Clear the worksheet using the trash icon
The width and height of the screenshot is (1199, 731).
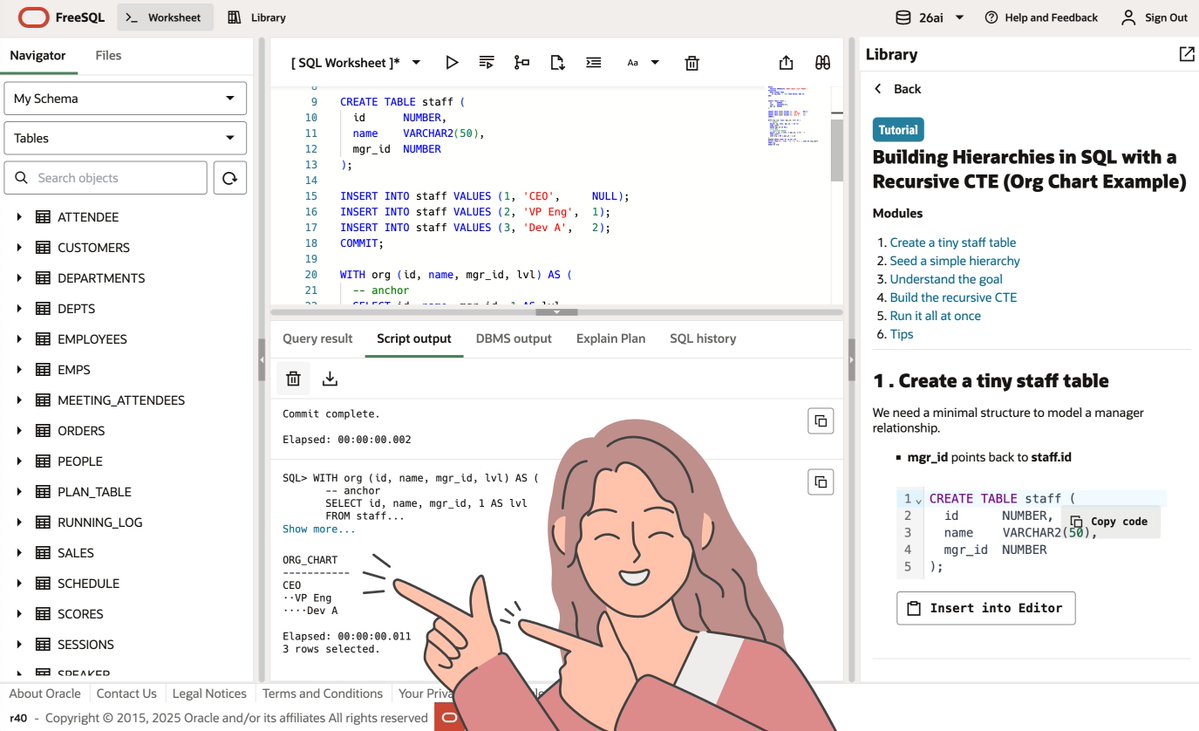click(691, 62)
